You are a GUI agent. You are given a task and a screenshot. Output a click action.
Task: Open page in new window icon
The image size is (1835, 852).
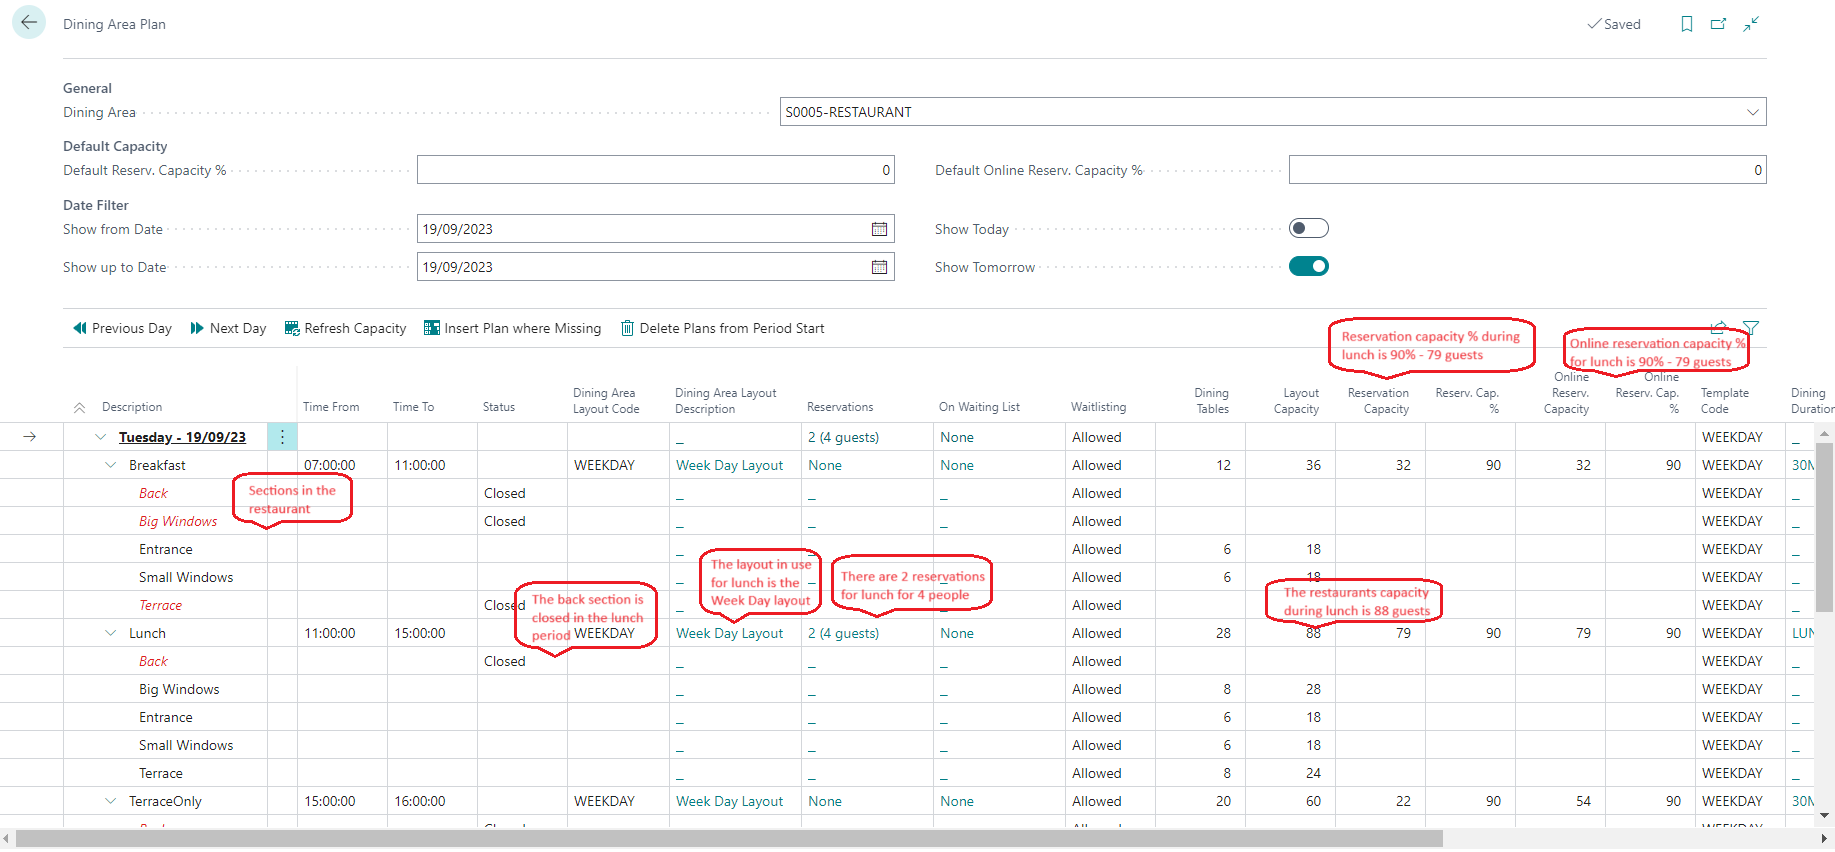click(1718, 24)
